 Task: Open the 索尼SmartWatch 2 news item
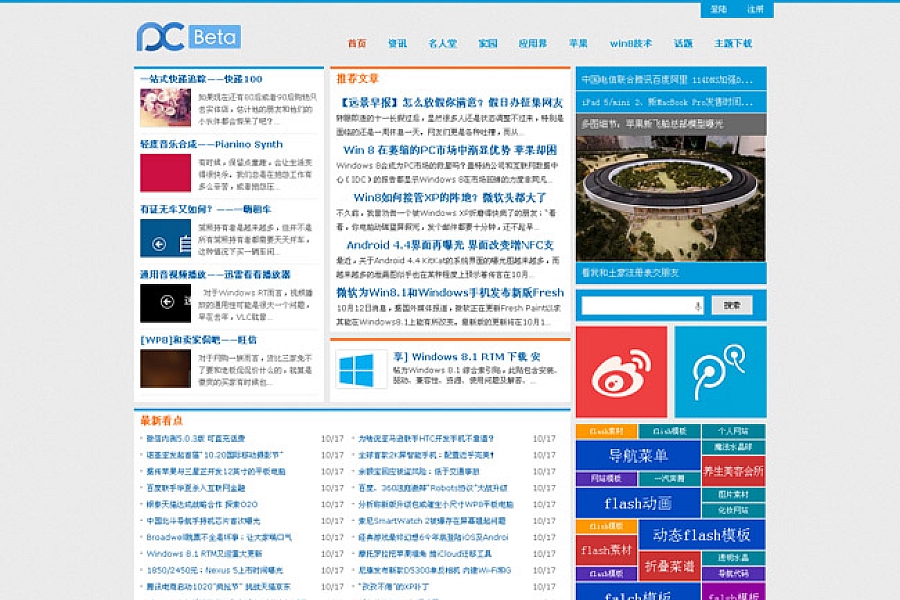432,521
